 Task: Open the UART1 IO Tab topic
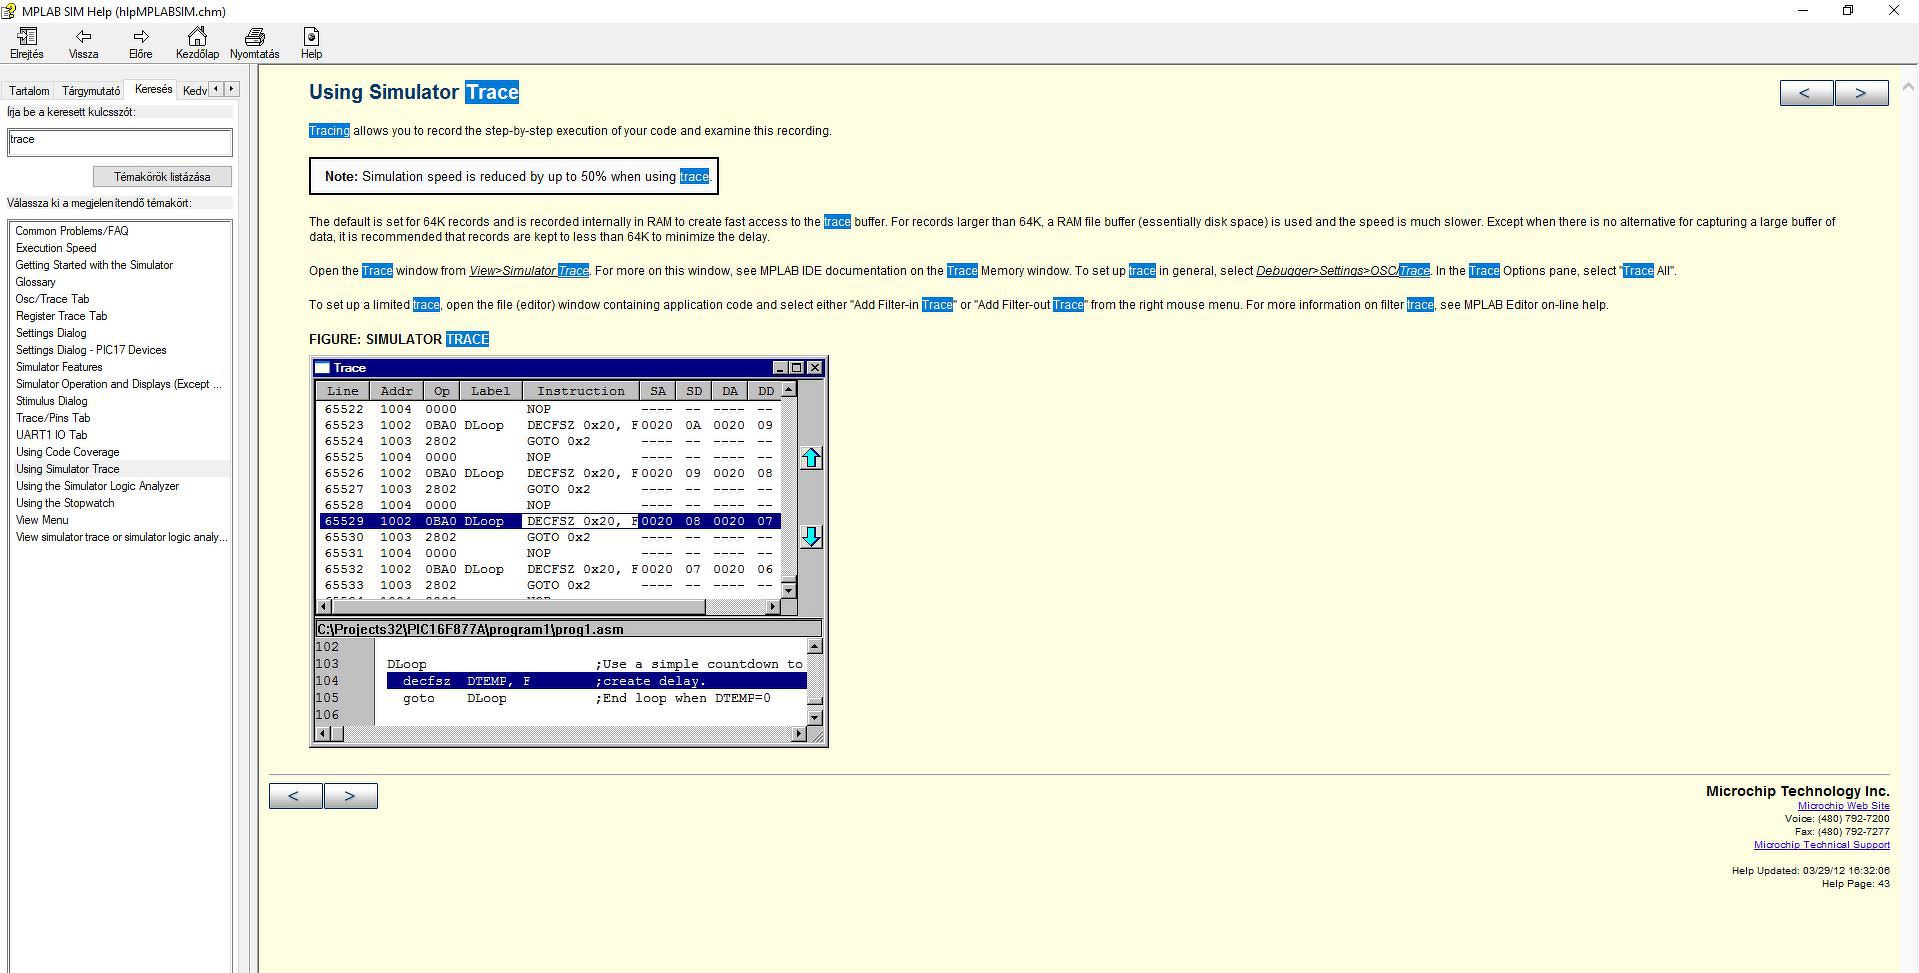point(51,435)
